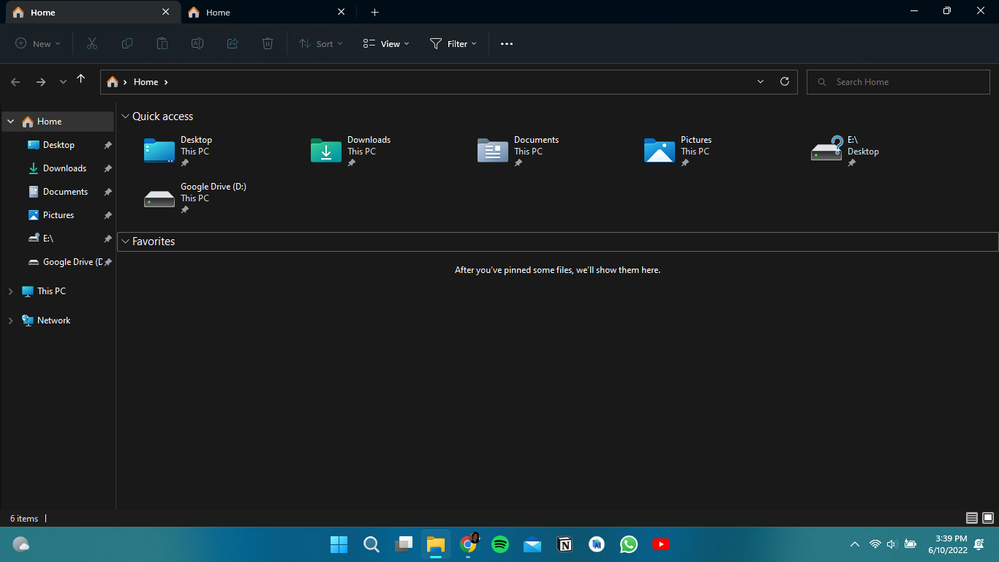Click the Share icon in toolbar
This screenshot has width=999, height=562.
(x=232, y=43)
